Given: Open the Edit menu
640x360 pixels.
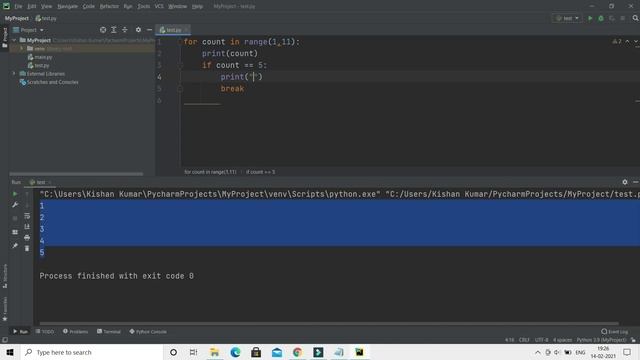Looking at the screenshot, I should (31, 6).
